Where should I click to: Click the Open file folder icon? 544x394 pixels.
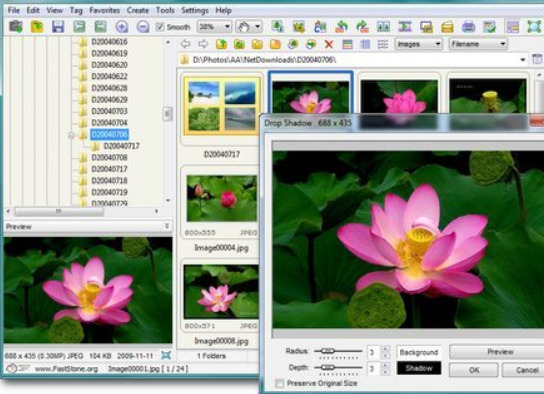pyautogui.click(x=37, y=26)
